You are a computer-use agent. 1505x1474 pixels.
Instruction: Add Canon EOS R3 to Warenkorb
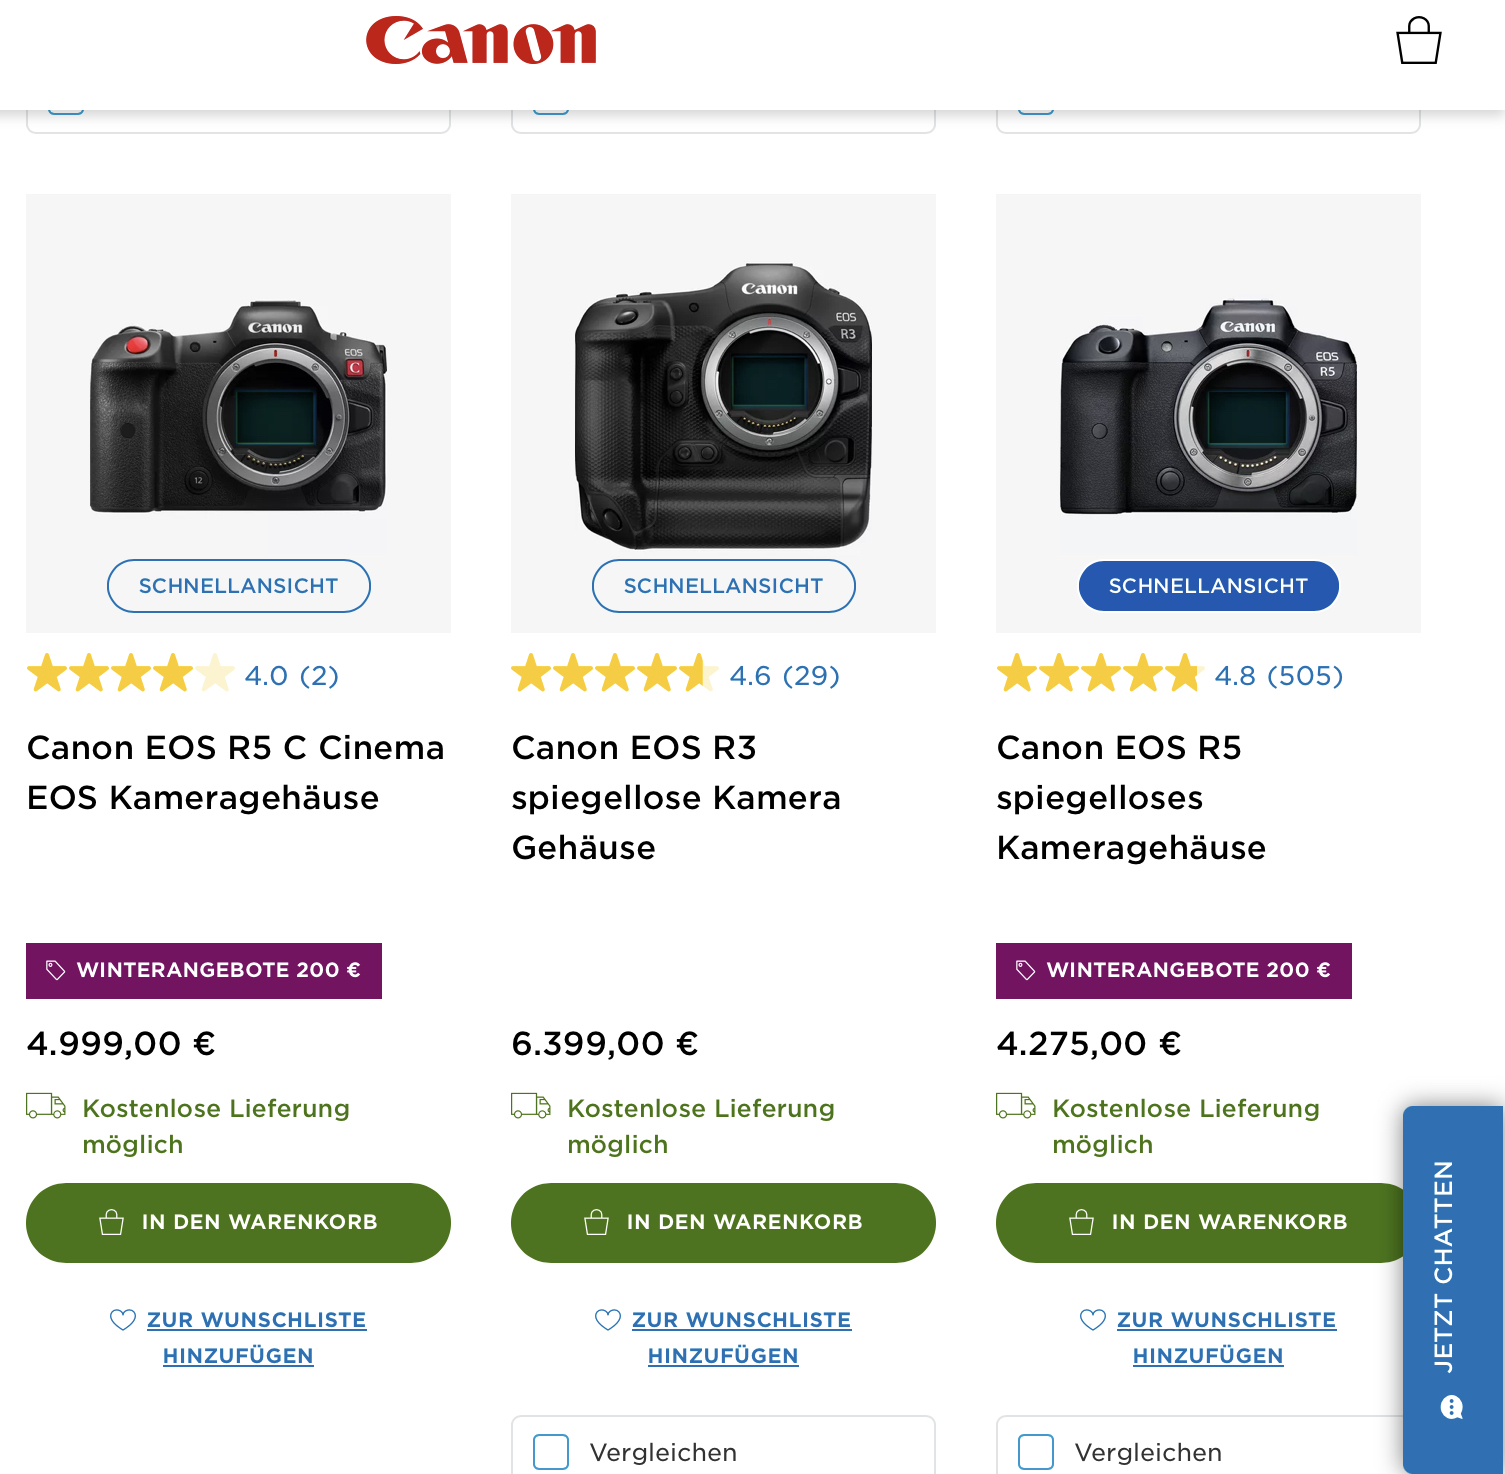coord(723,1223)
